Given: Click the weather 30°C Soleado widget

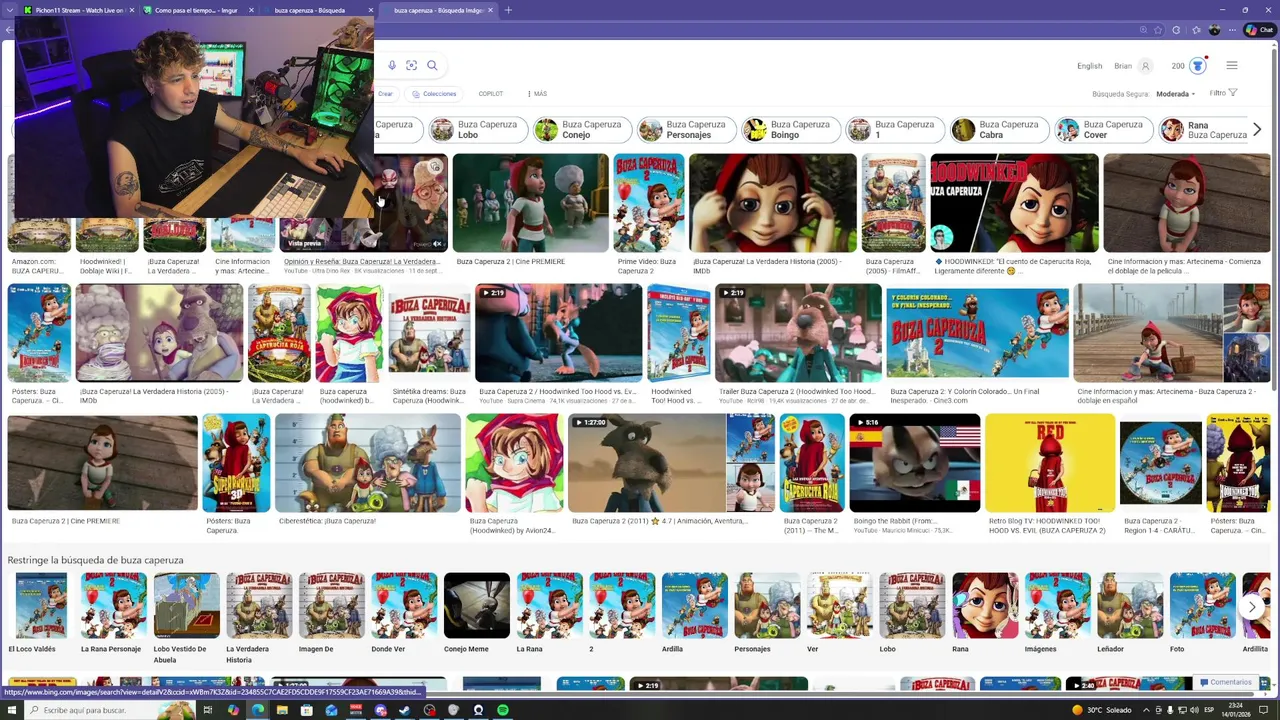Looking at the screenshot, I should click(x=1101, y=710).
